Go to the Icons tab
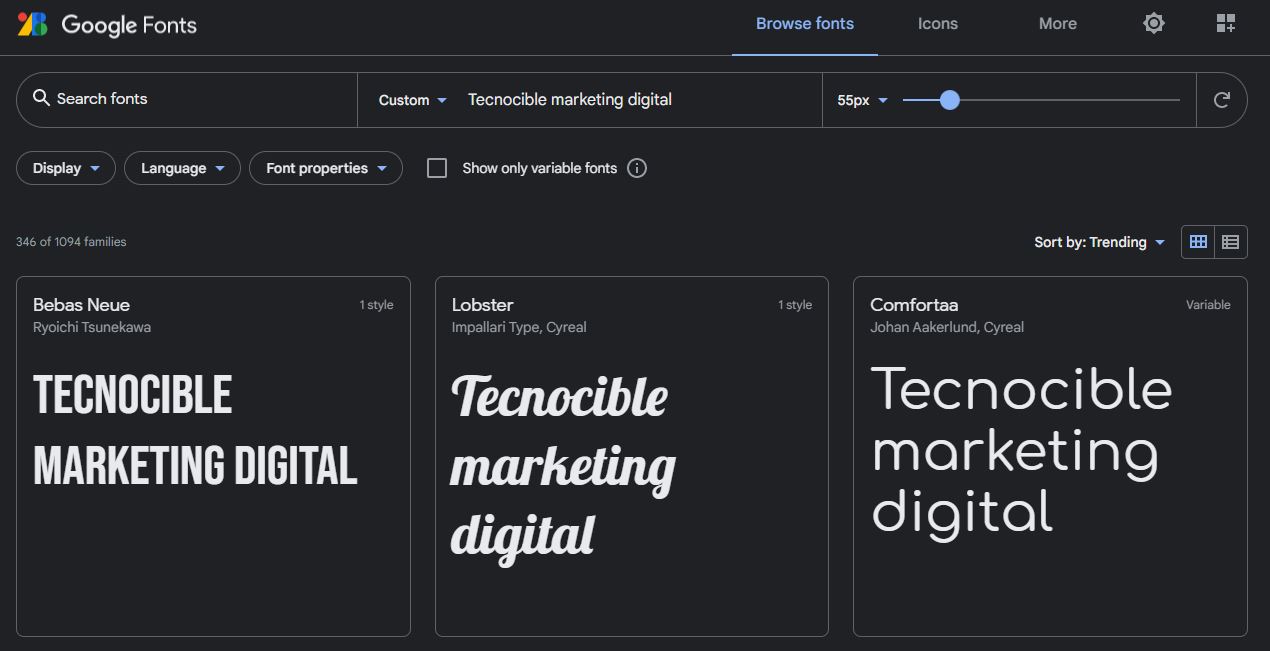This screenshot has height=651, width=1270. tap(937, 24)
